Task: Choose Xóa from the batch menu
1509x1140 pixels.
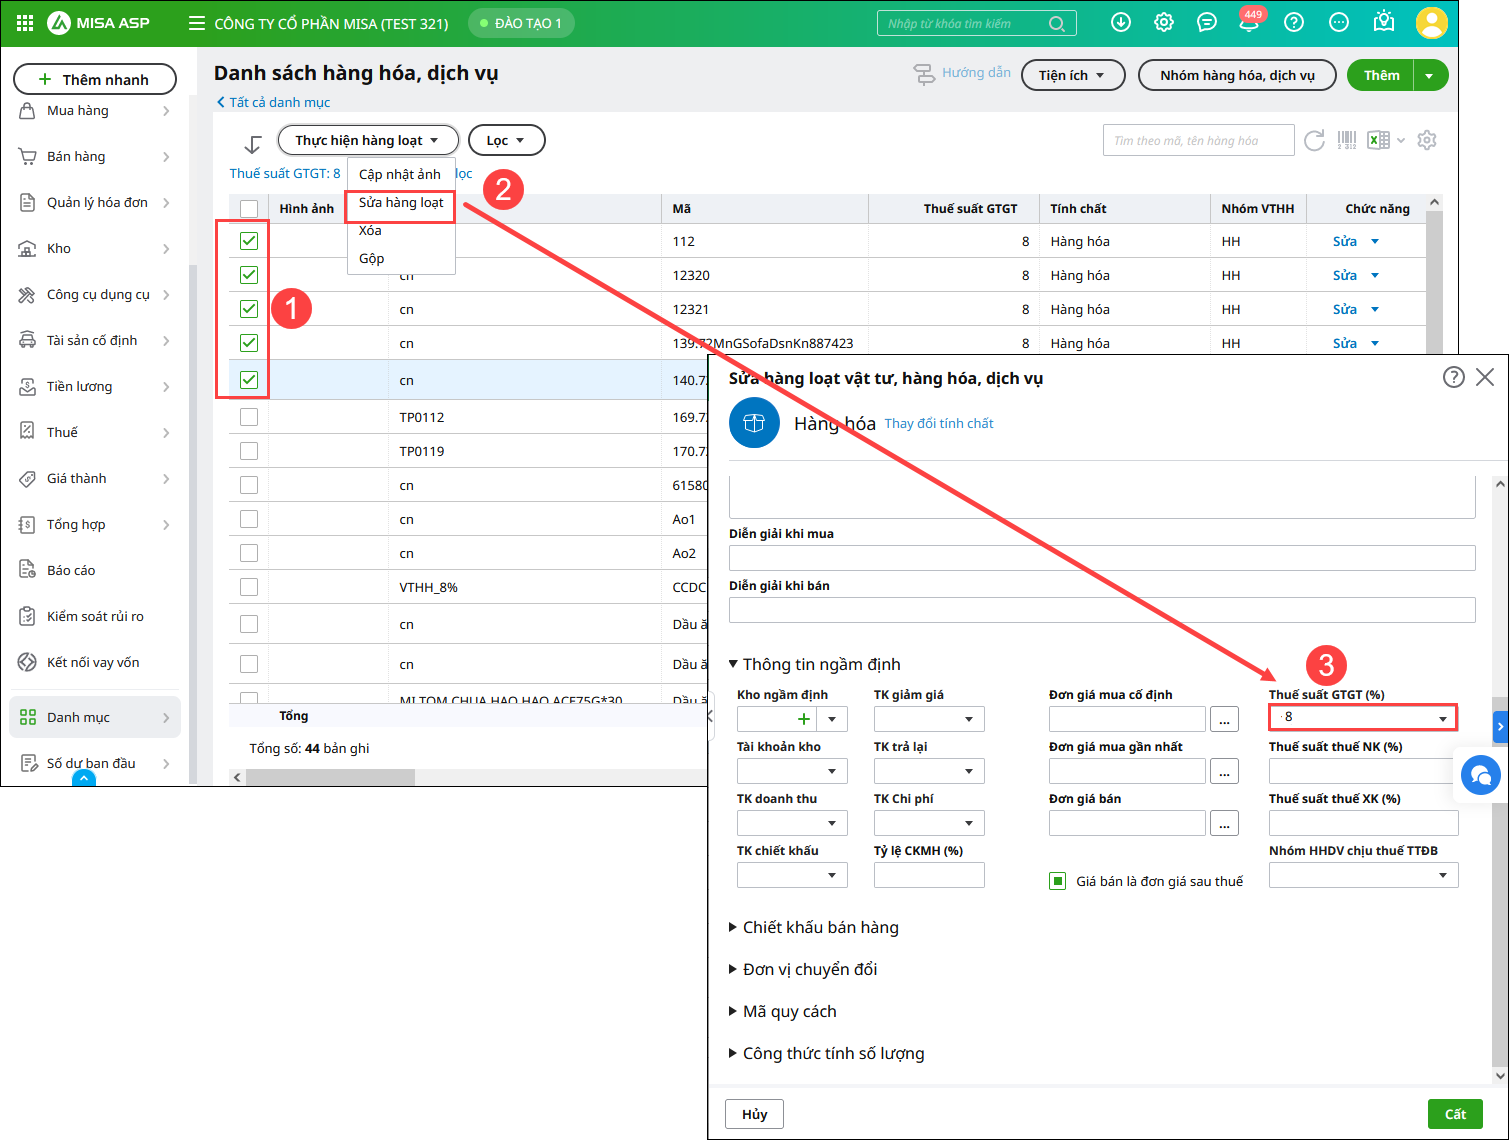Action: 401,230
